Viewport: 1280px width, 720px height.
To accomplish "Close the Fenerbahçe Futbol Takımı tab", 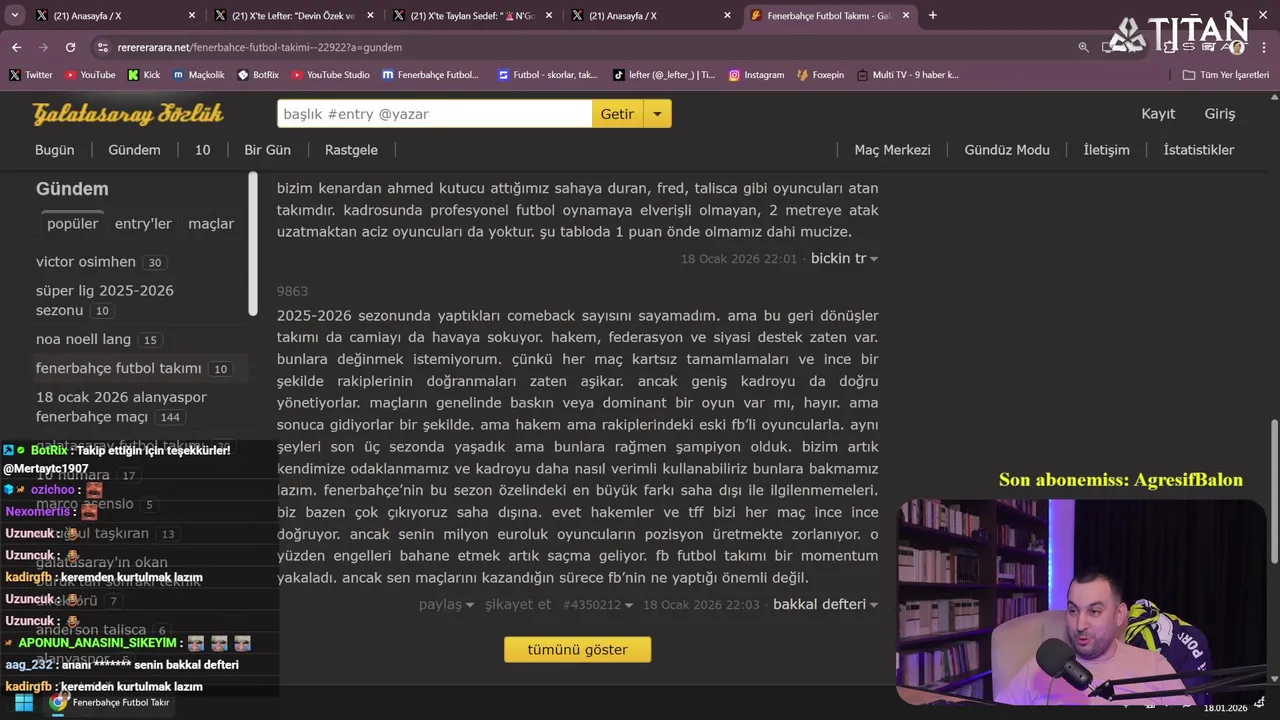I will [x=906, y=15].
